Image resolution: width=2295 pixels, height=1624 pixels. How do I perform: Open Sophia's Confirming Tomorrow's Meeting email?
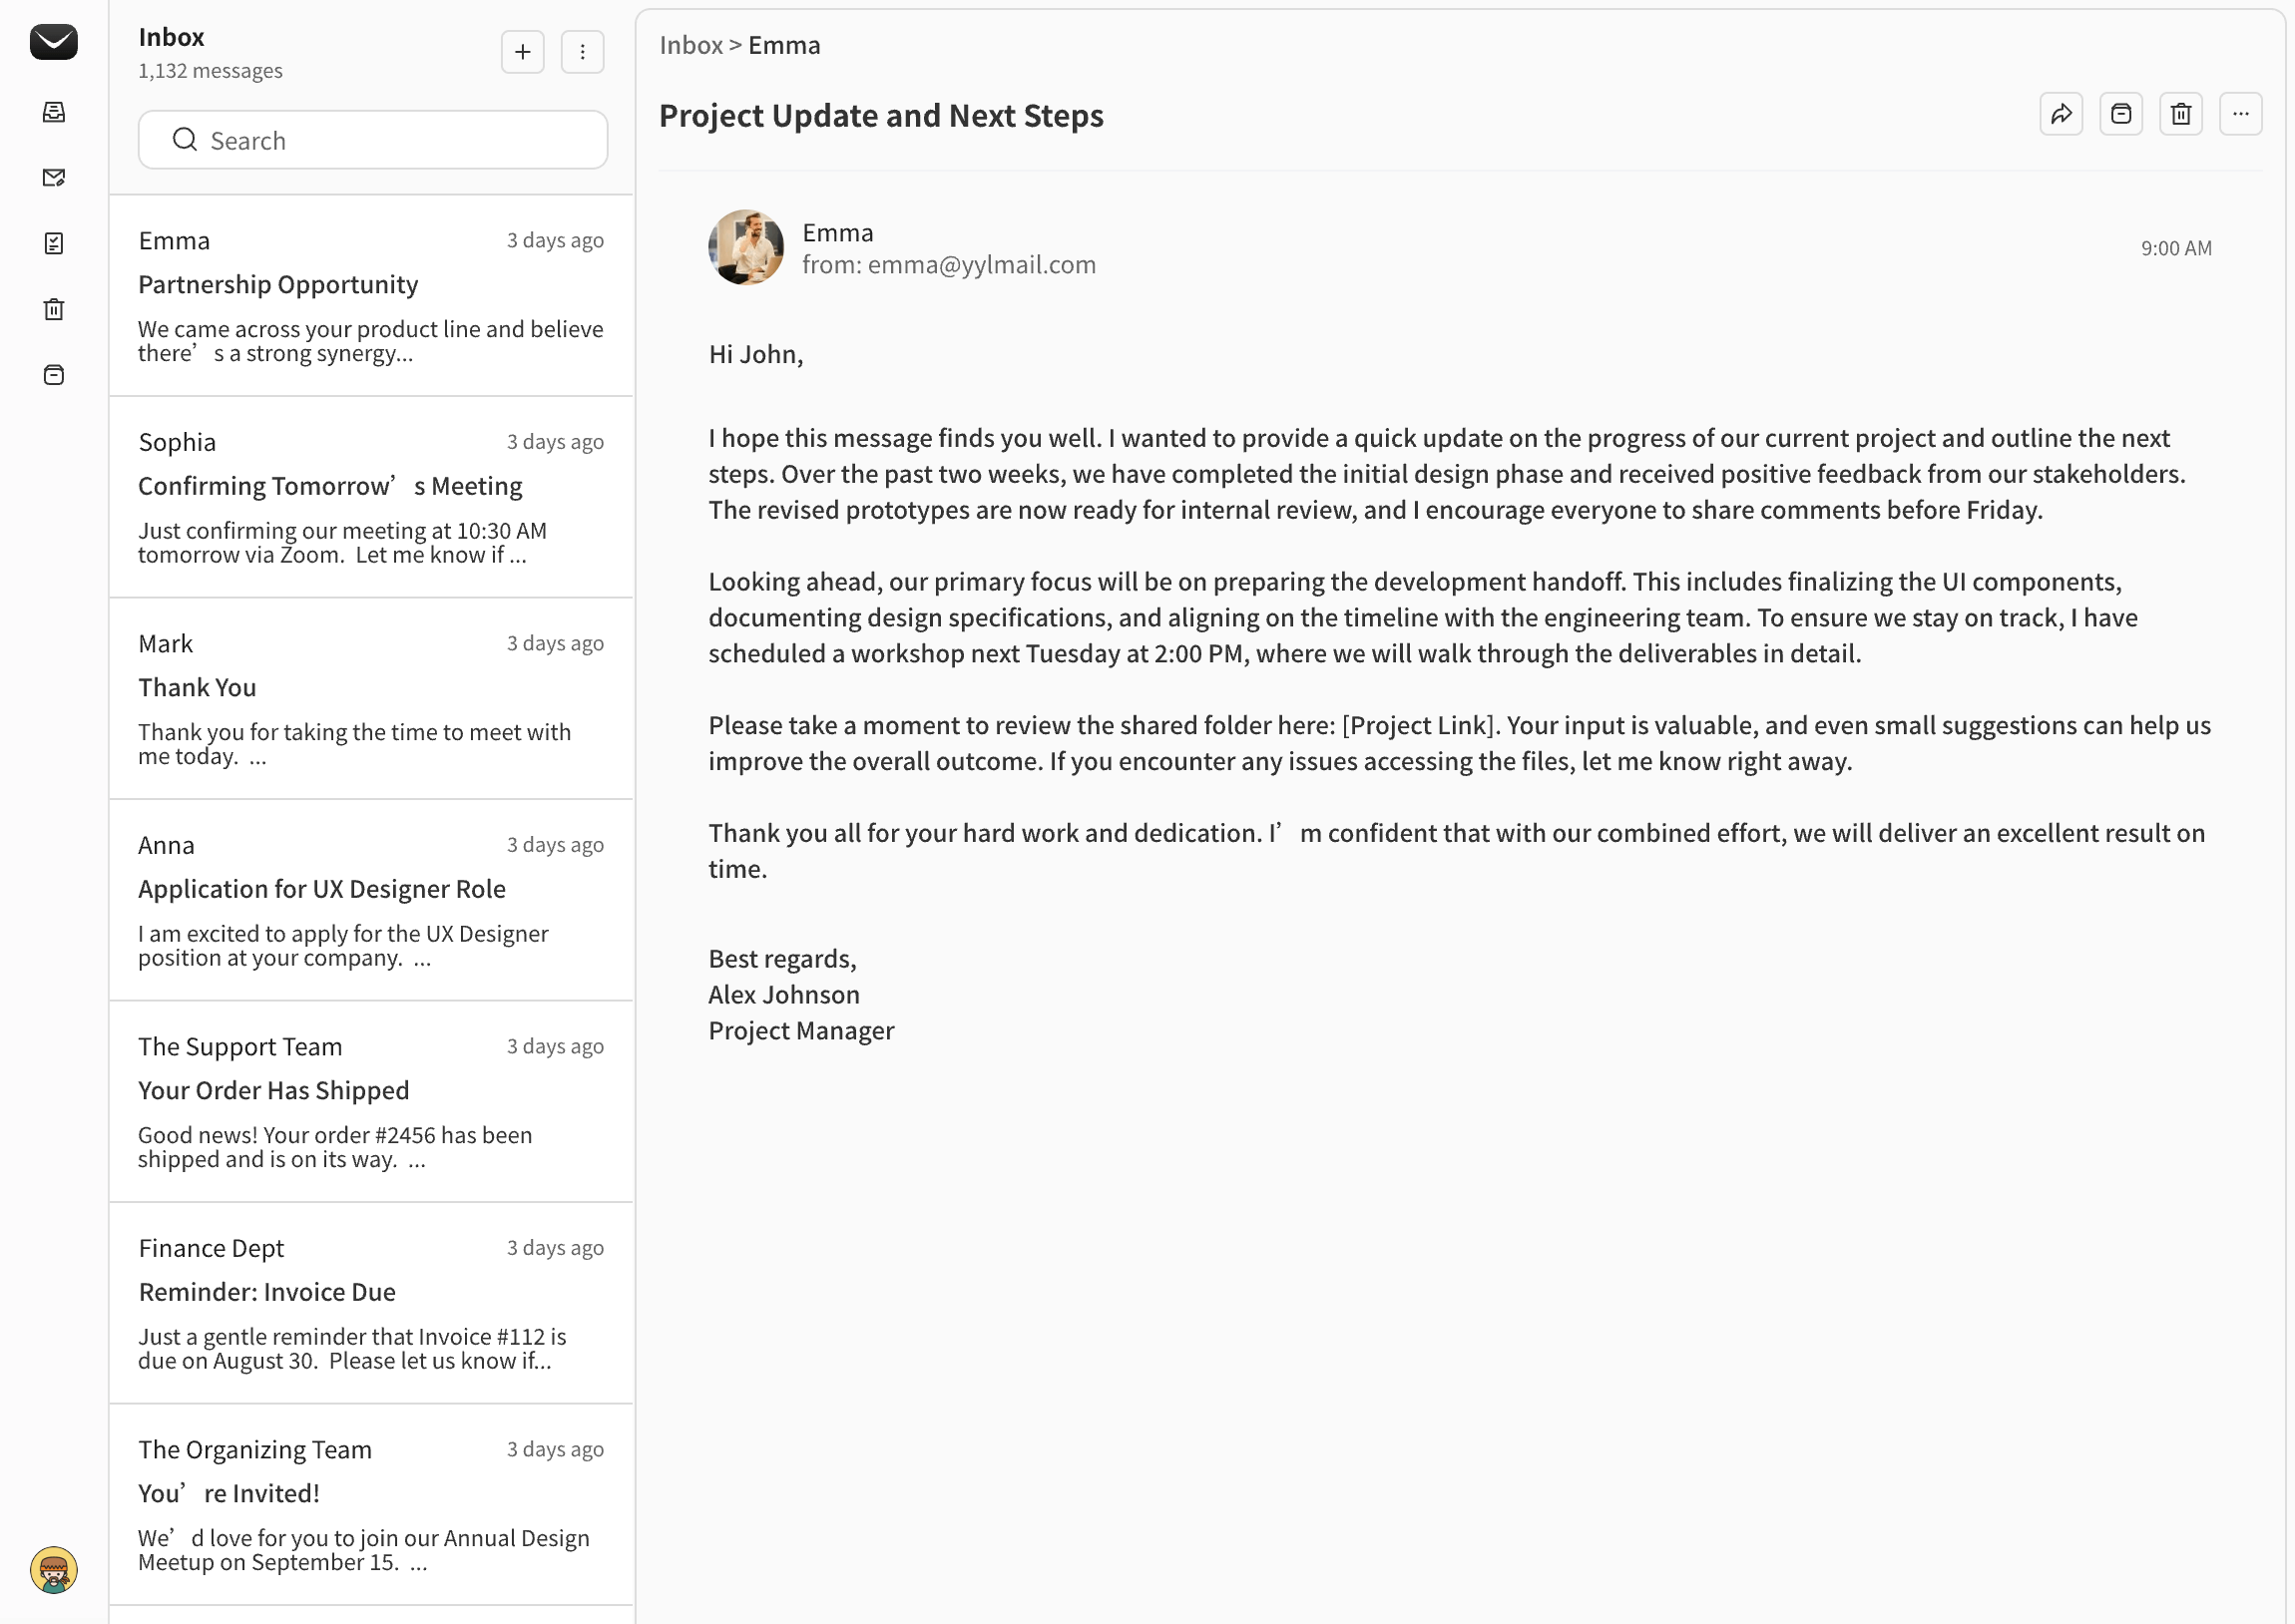[x=371, y=498]
